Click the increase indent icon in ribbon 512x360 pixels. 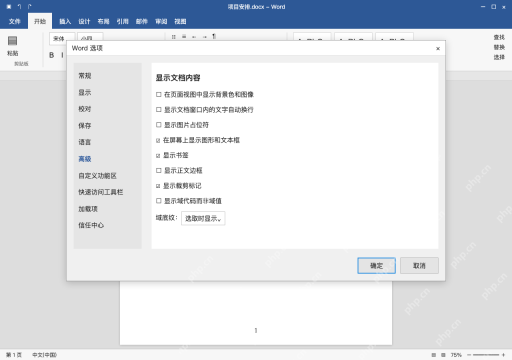[204, 37]
